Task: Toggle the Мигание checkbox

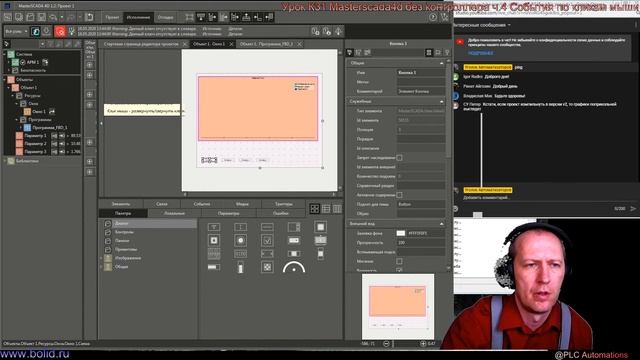Action: pyautogui.click(x=399, y=261)
